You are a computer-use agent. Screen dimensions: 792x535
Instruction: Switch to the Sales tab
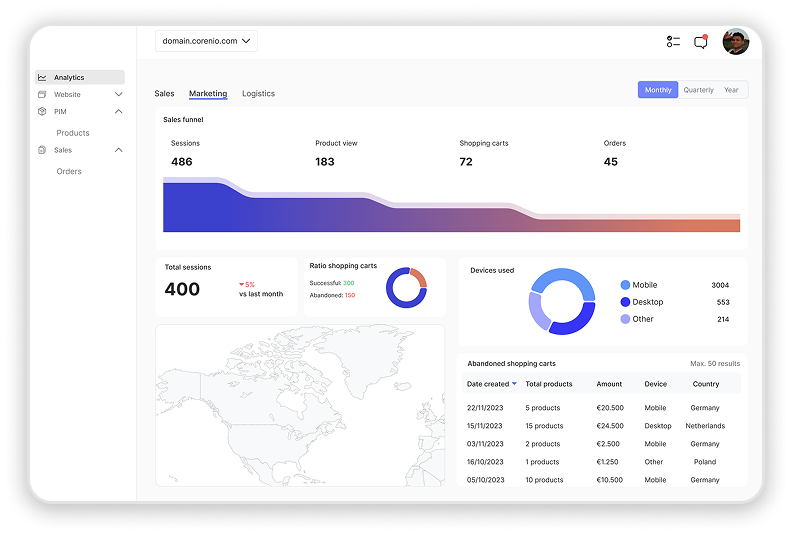pos(164,94)
